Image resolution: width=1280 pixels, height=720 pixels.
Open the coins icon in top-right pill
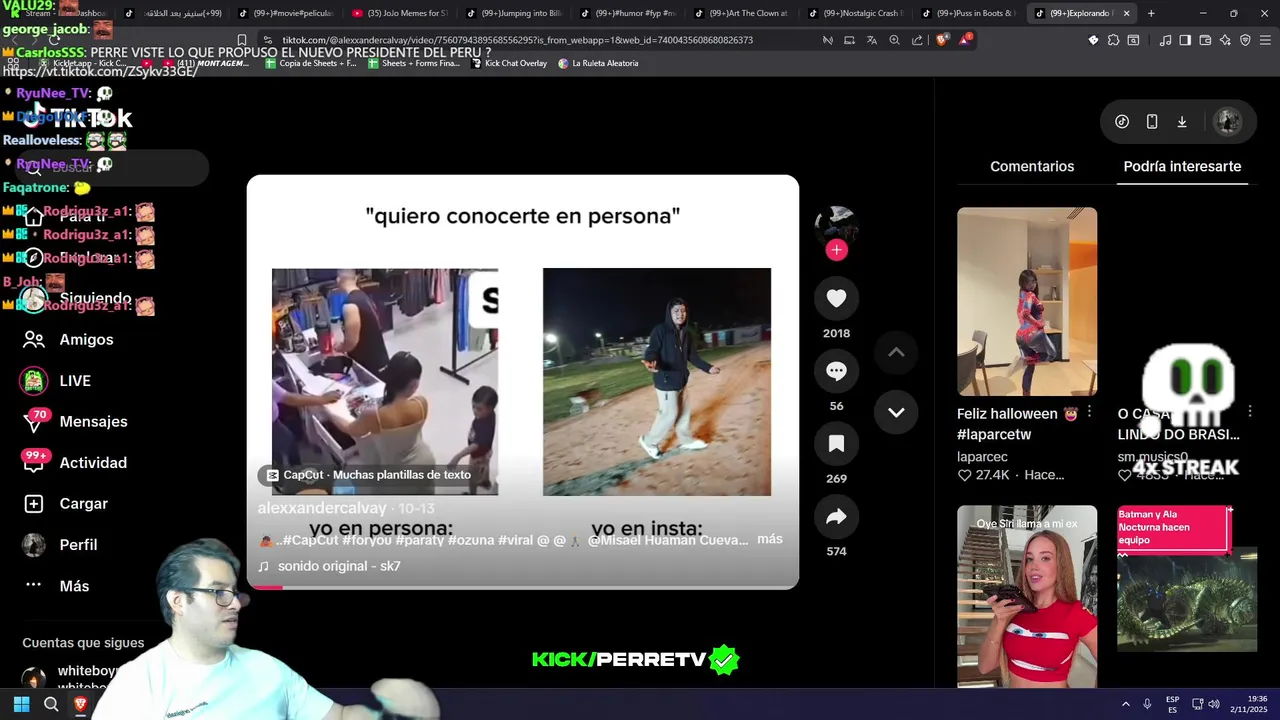(1122, 122)
